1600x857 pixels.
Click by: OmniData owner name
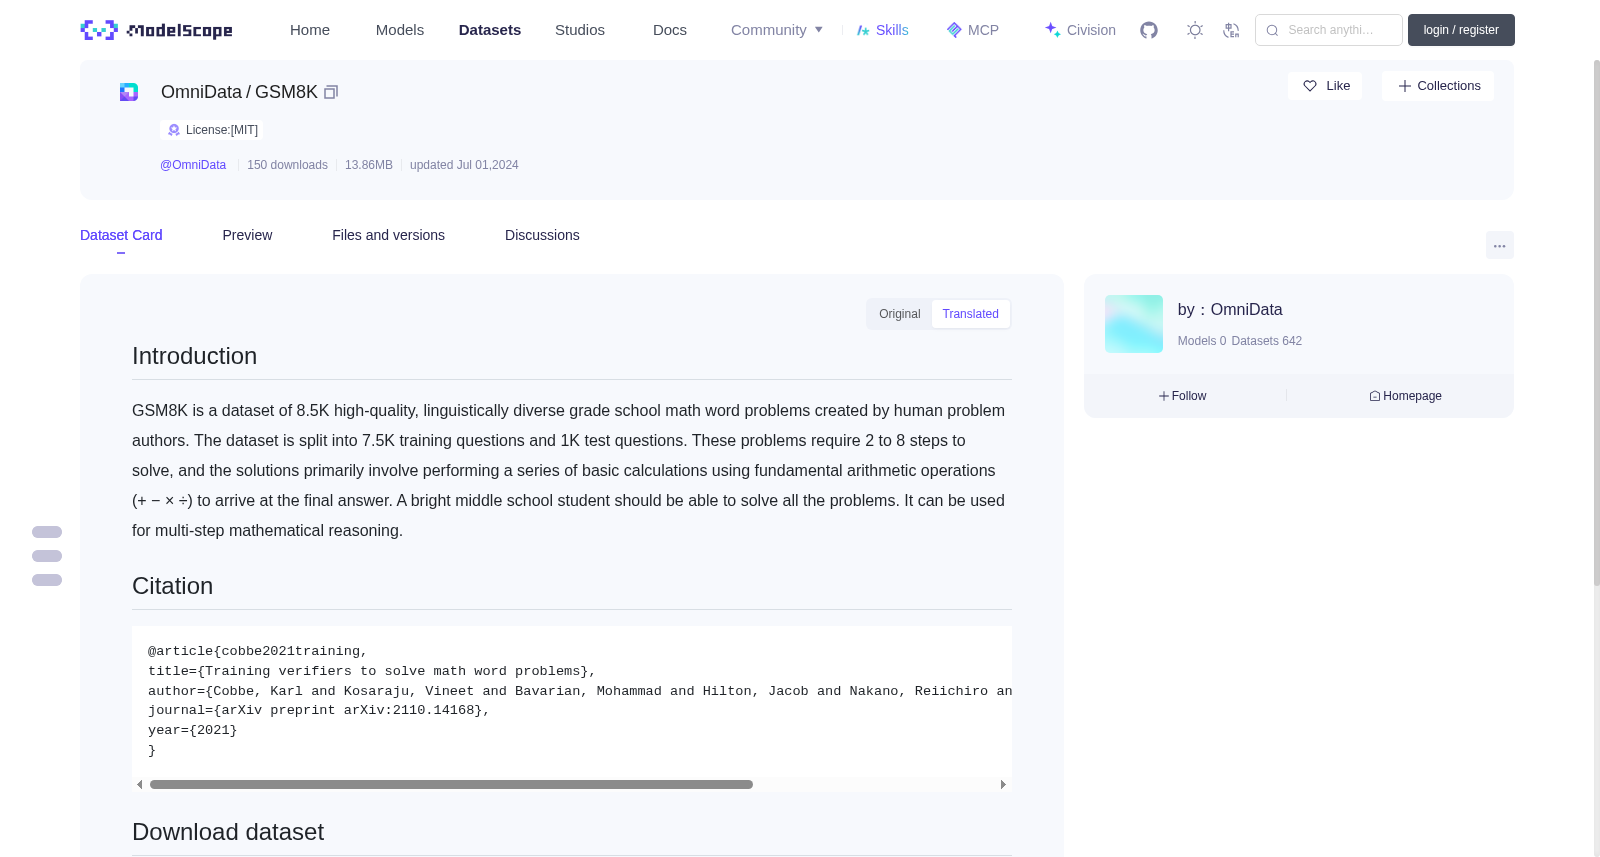1230,310
